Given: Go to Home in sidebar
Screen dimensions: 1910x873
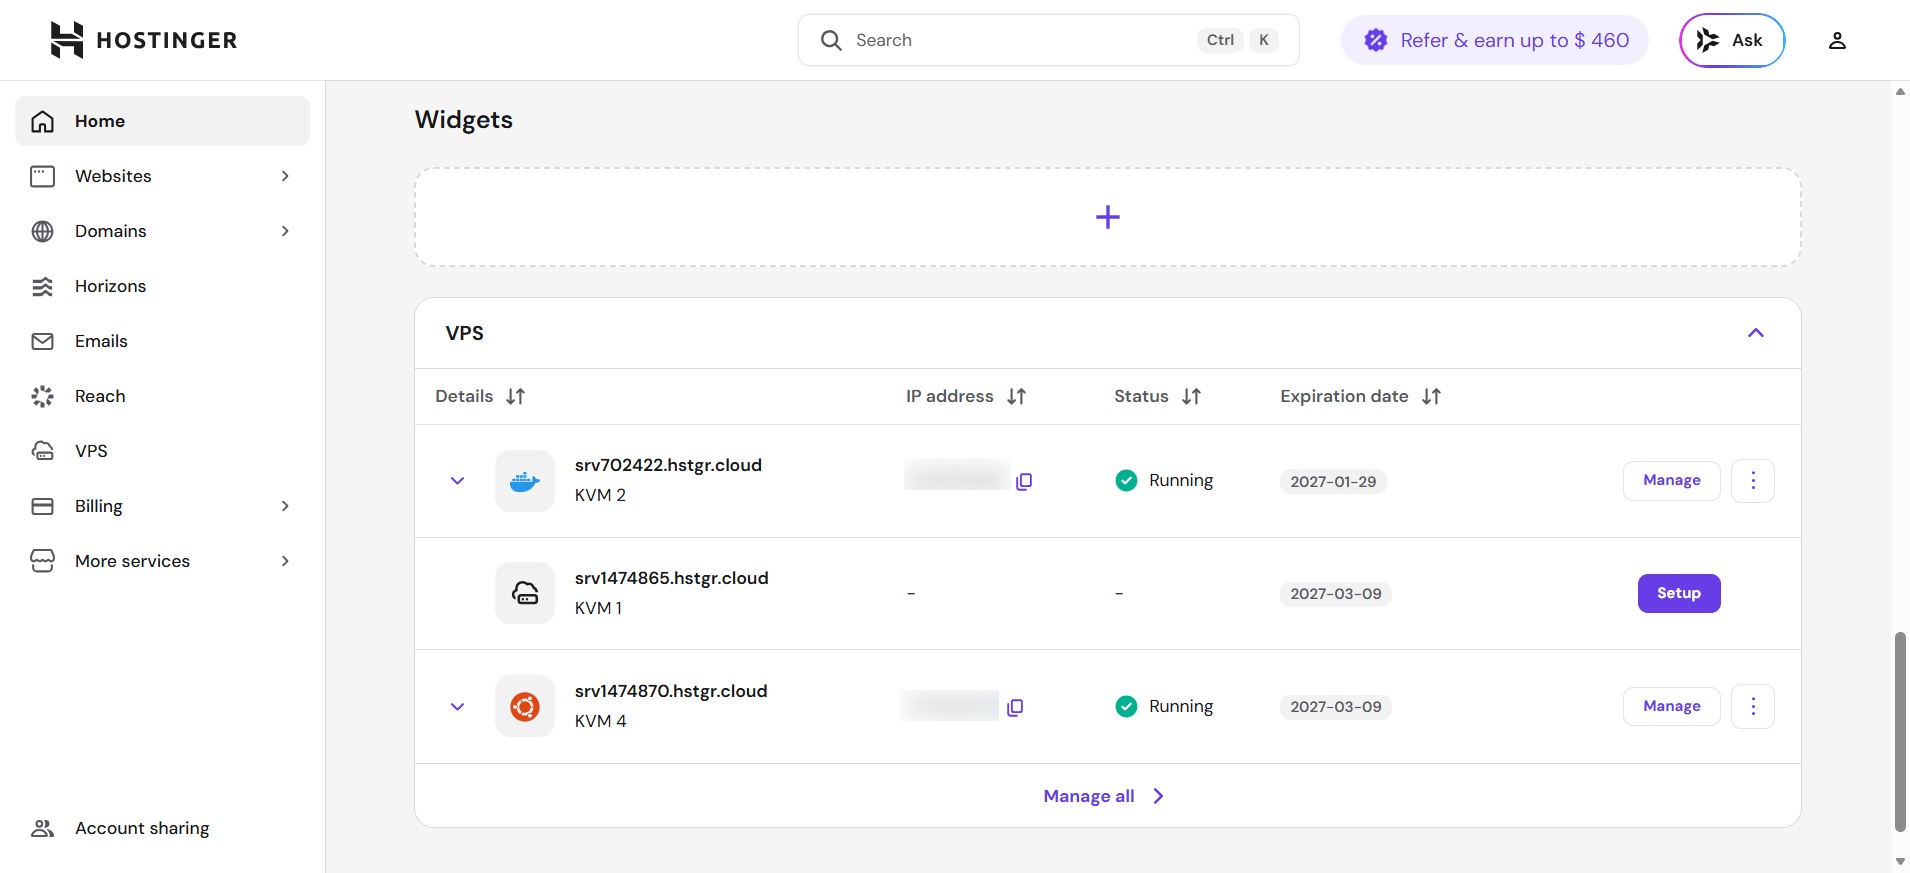Looking at the screenshot, I should 162,121.
